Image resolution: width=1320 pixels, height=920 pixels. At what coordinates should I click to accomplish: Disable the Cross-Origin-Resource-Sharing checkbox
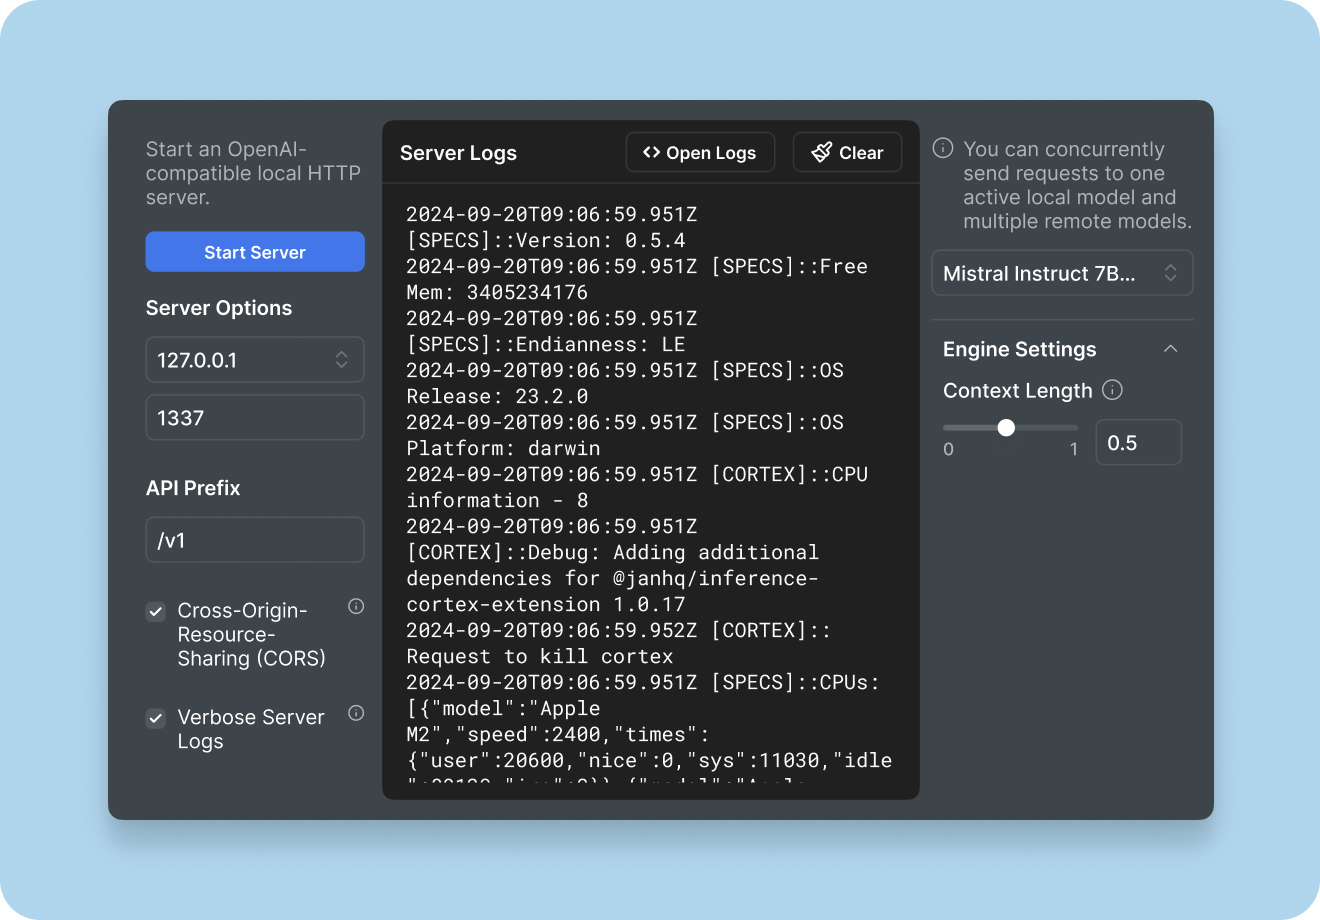(156, 611)
